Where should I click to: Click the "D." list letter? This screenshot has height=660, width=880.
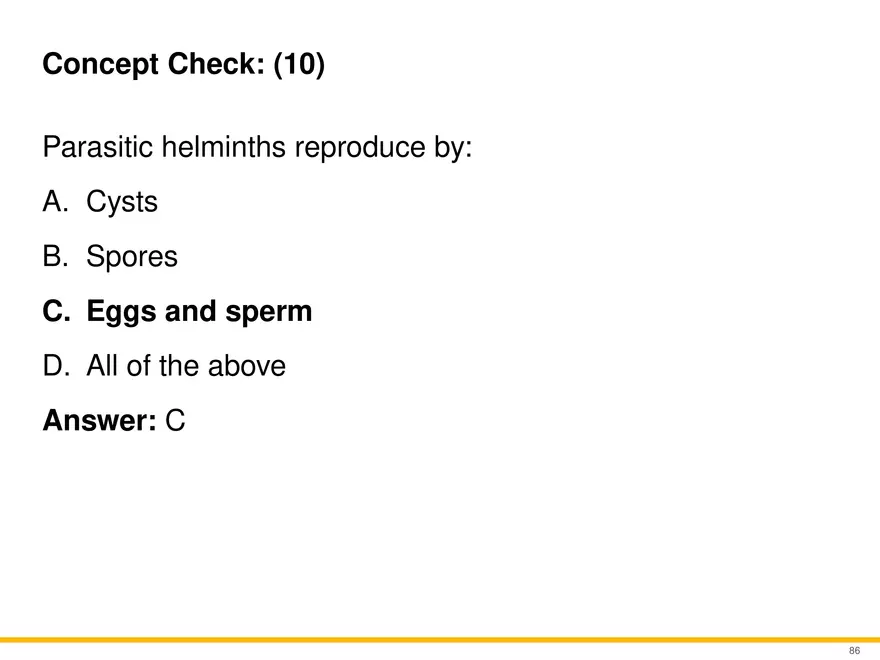click(x=55, y=366)
